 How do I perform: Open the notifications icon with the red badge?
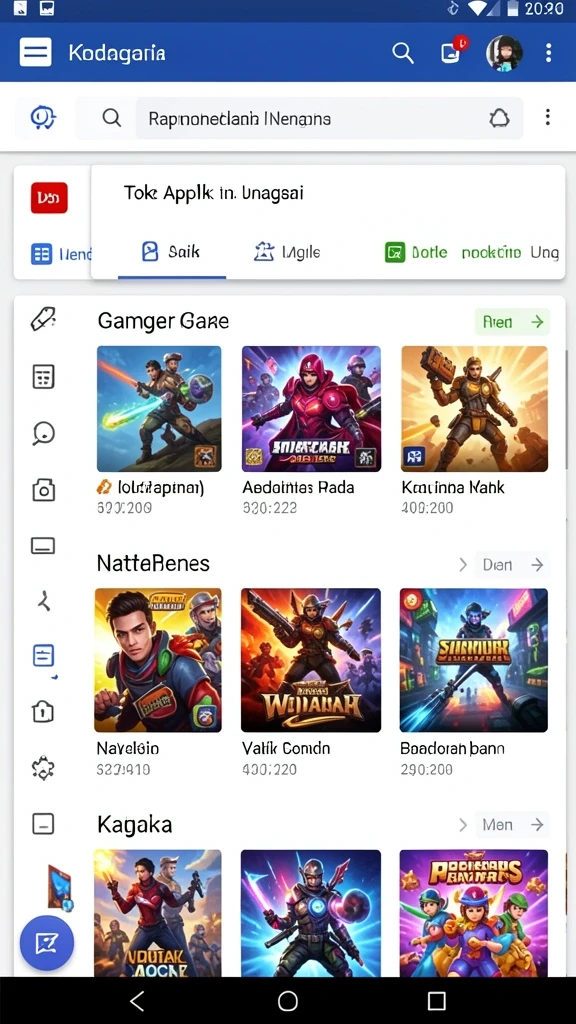453,52
